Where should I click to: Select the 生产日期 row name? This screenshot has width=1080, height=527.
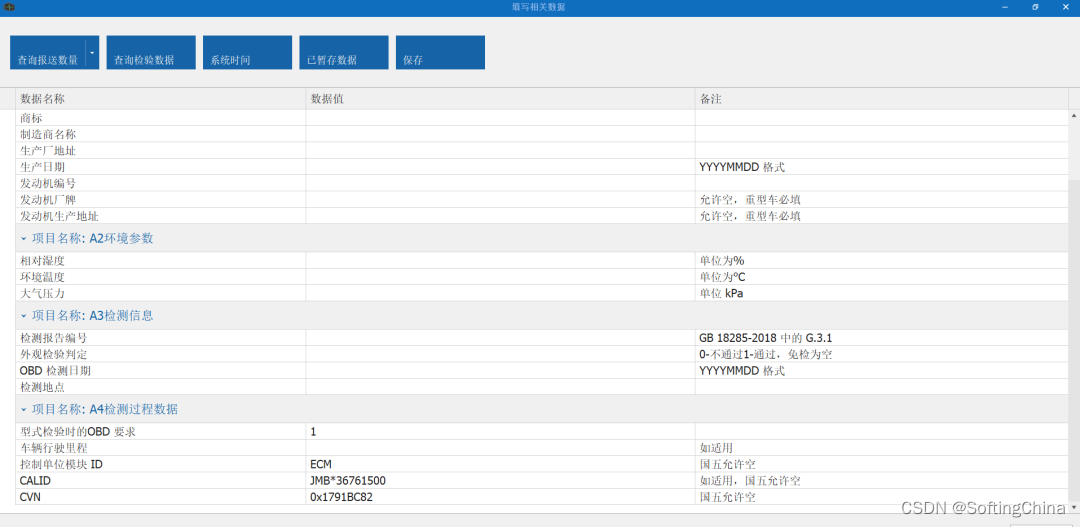(43, 167)
